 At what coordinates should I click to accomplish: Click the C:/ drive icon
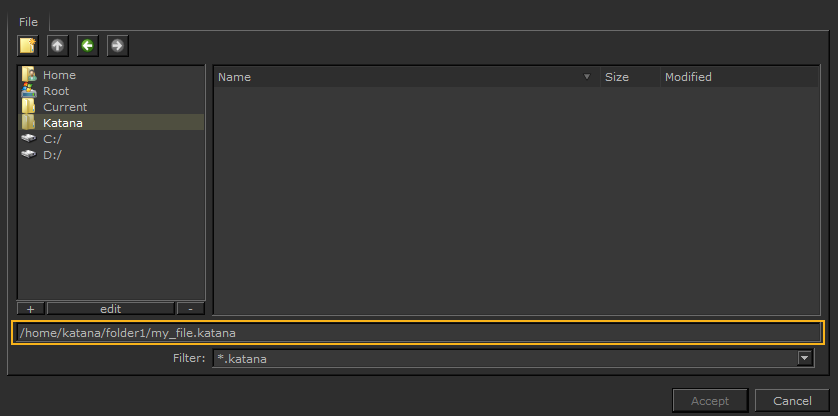click(x=28, y=138)
